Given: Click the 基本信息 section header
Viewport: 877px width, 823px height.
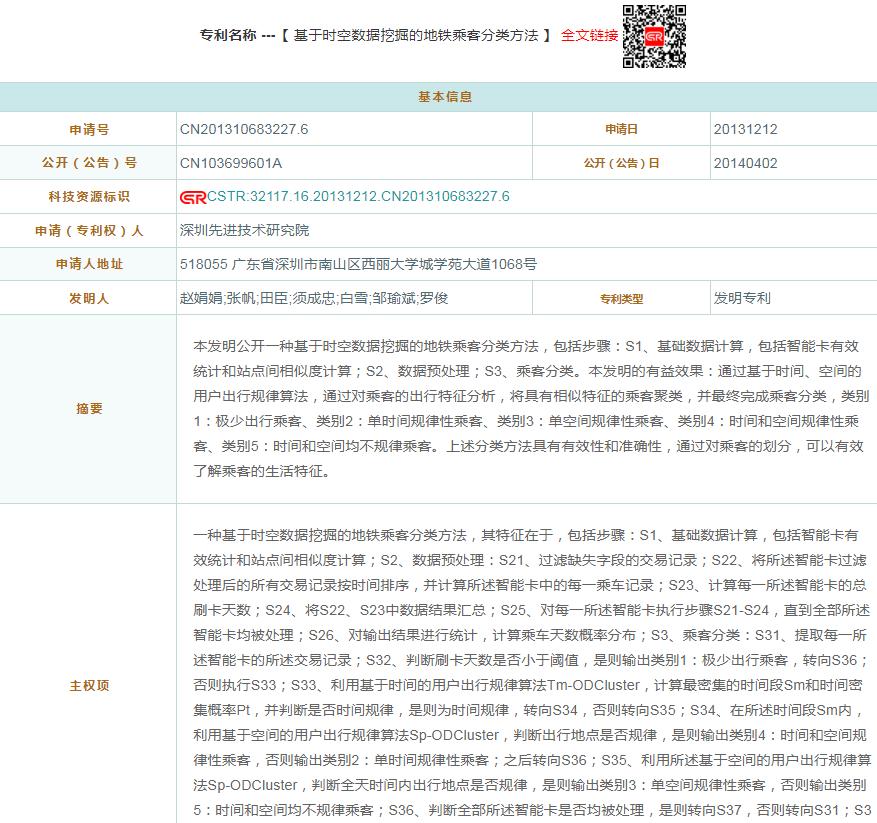Looking at the screenshot, I should click(x=438, y=97).
